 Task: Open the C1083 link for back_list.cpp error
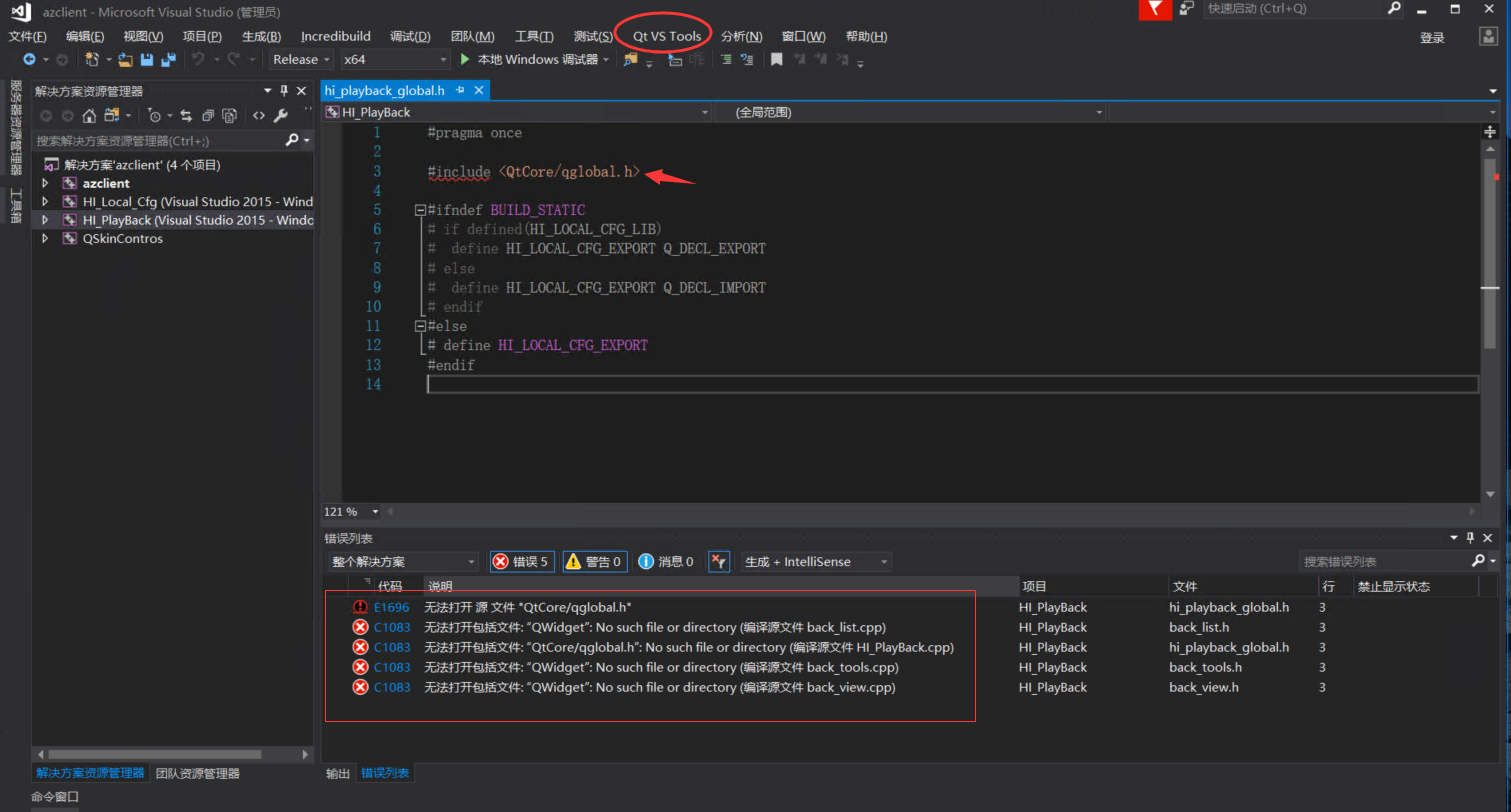coord(391,627)
